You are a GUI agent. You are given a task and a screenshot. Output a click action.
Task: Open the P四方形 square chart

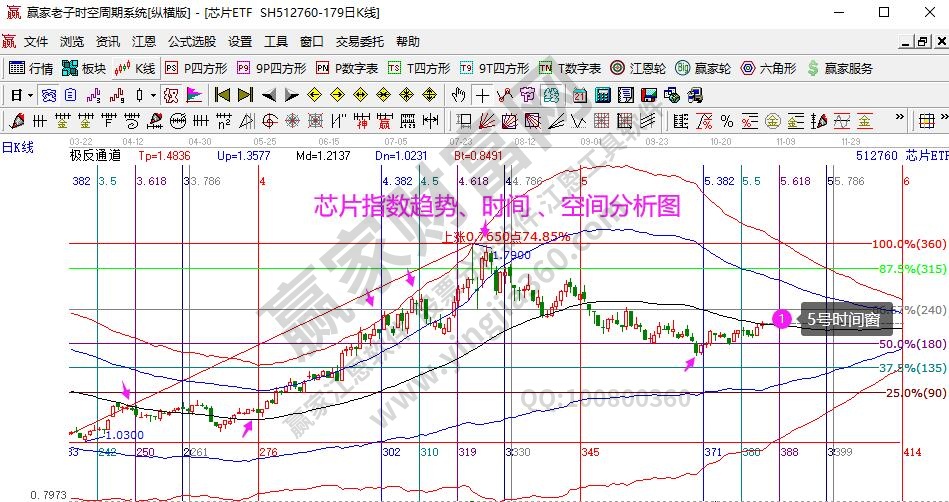(x=196, y=68)
